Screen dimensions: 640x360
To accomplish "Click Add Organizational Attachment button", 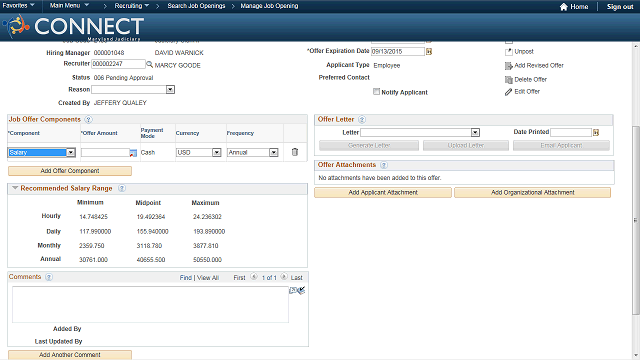I will point(533,192).
